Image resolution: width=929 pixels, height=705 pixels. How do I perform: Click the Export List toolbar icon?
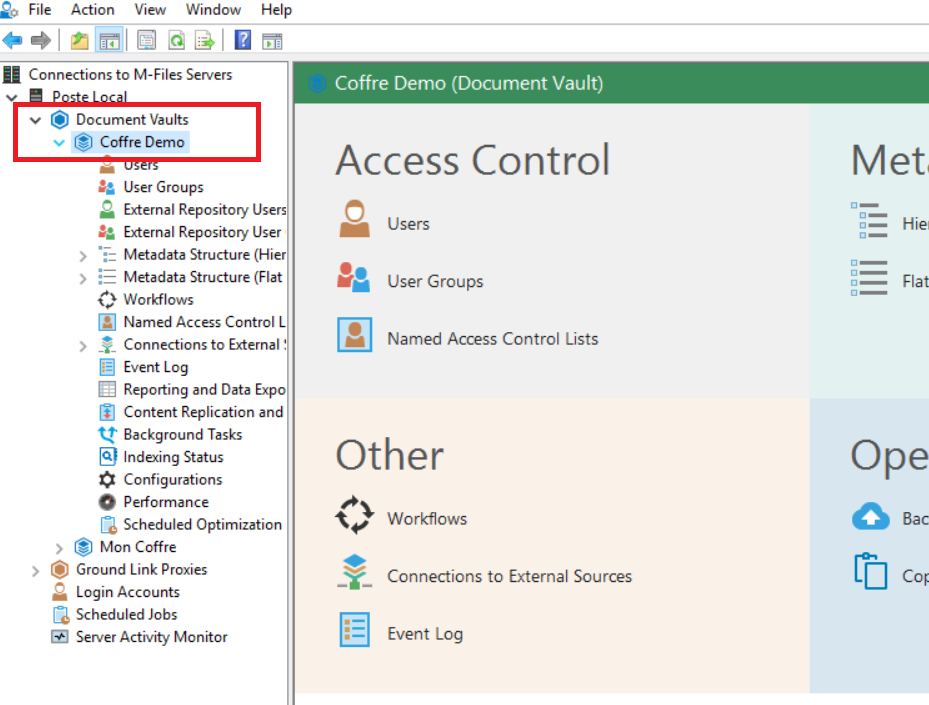point(204,41)
